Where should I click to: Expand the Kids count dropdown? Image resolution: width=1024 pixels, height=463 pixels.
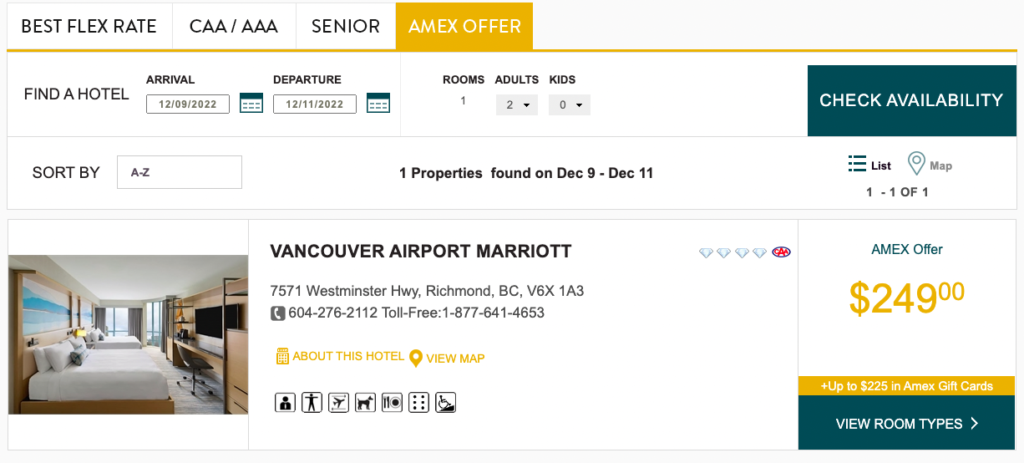(x=569, y=104)
